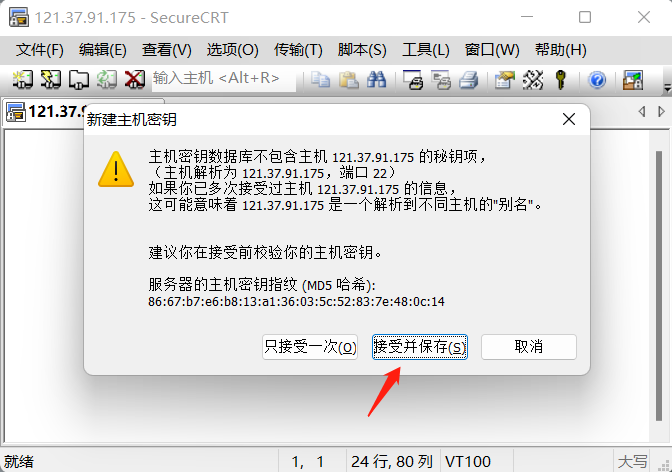
Task: Click the Public Key Assistant key icon
Action: [x=560, y=80]
